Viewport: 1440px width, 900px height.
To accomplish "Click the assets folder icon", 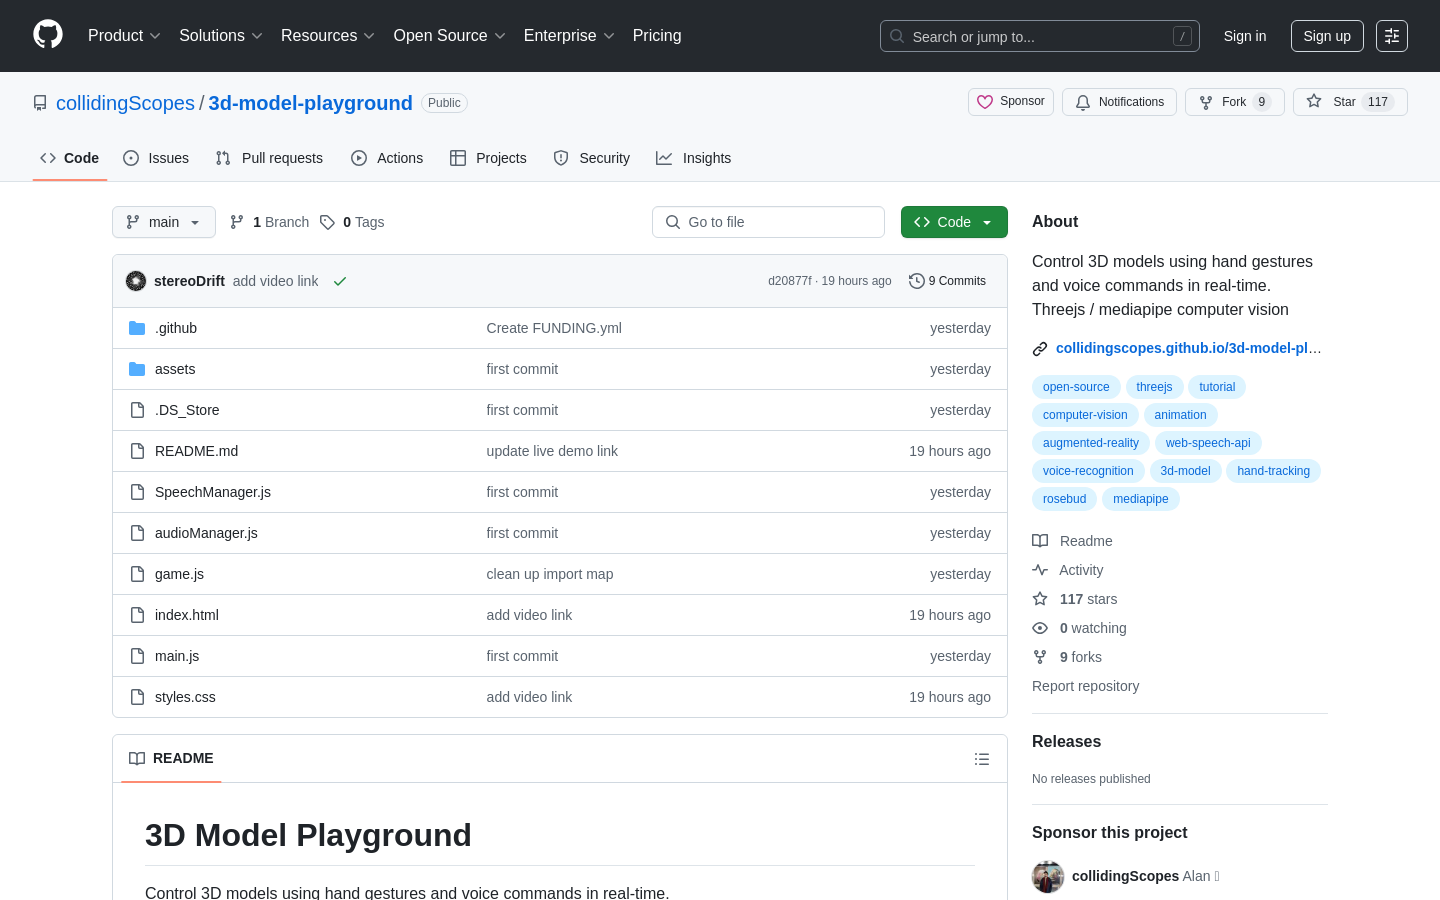I will 137,369.
